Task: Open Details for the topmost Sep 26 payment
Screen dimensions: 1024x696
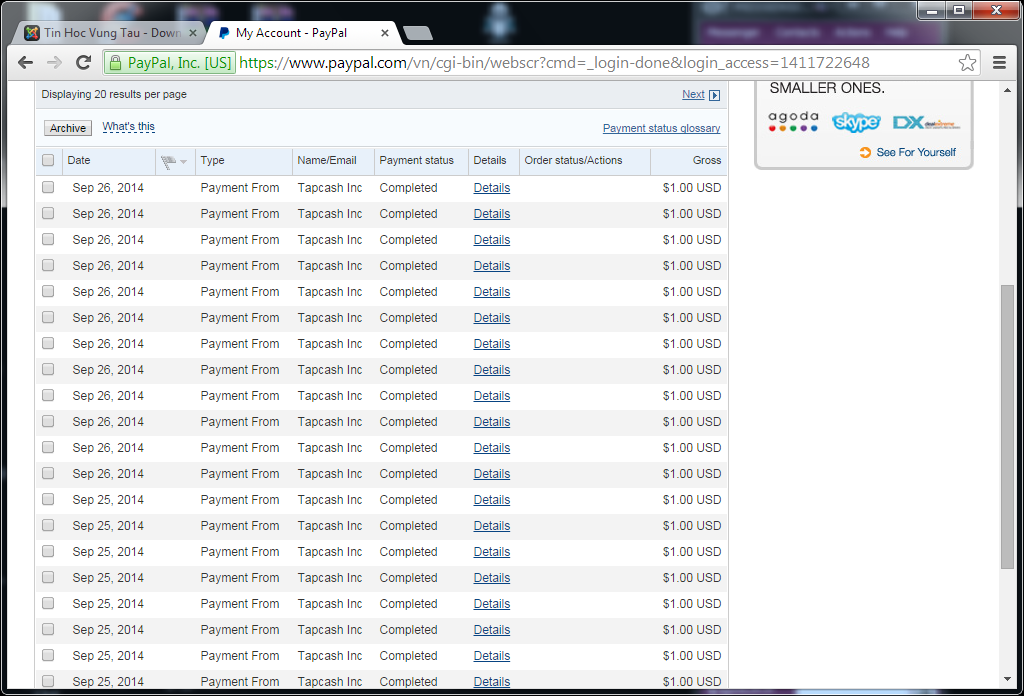Action: tap(492, 188)
